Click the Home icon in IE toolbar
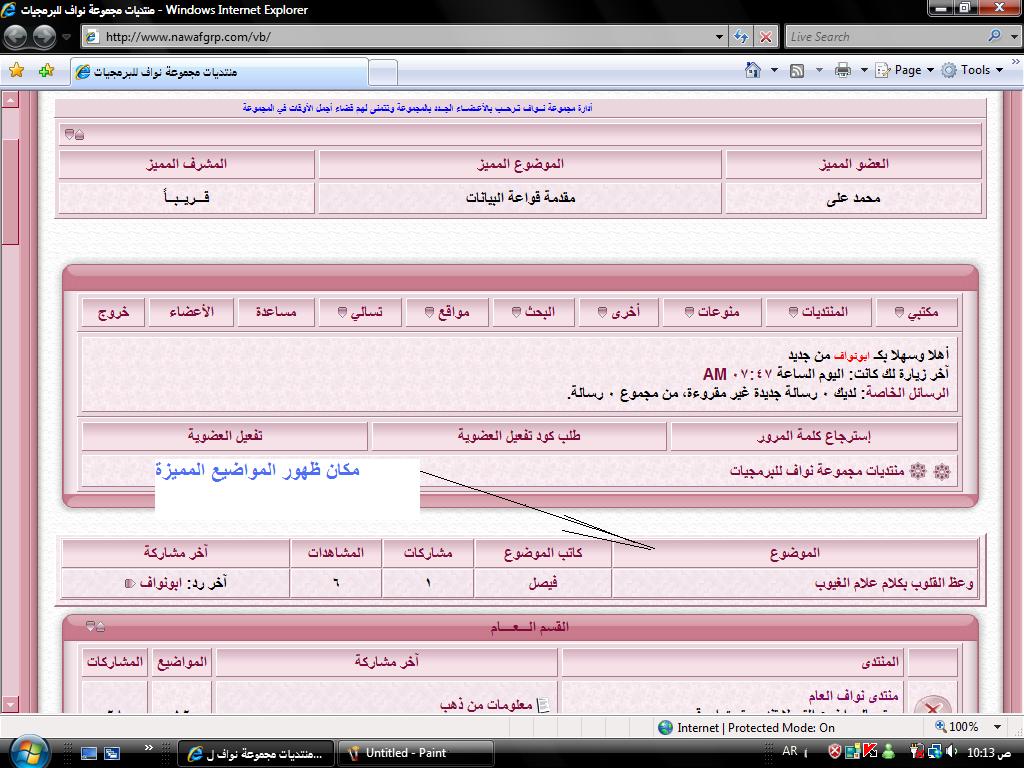This screenshot has width=1024, height=768. point(753,70)
